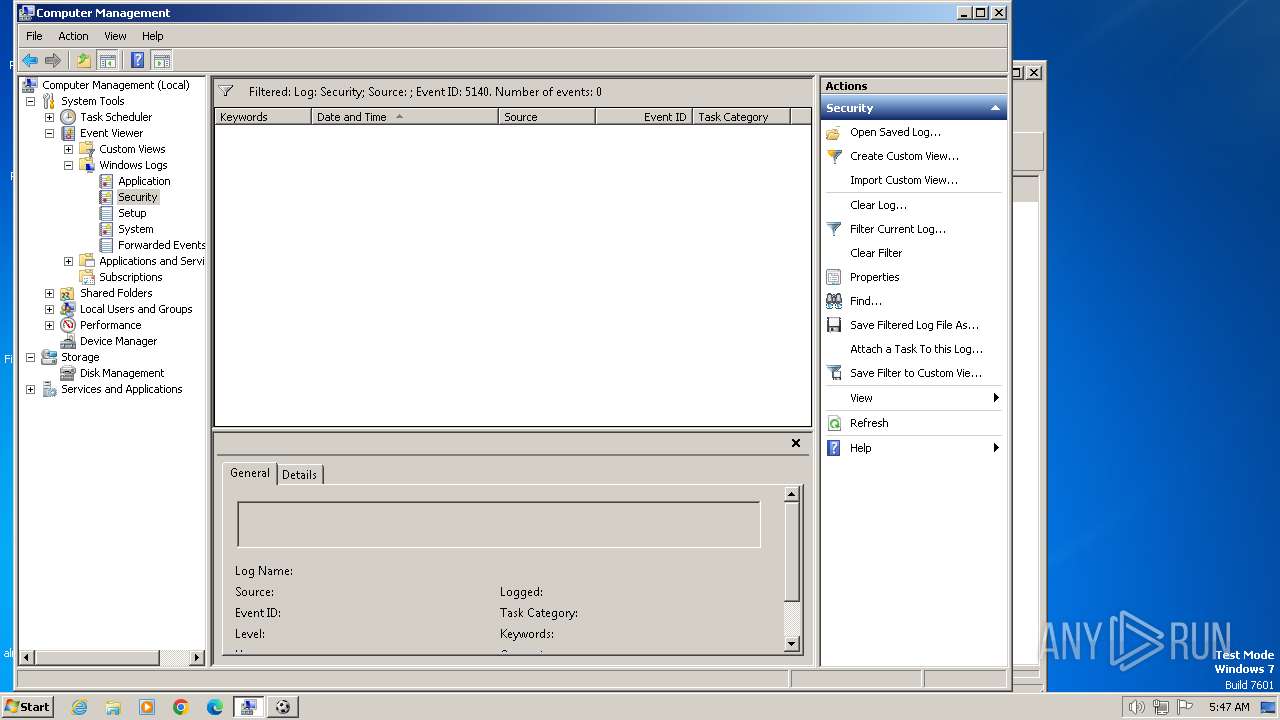Expand the Task Scheduler tree node

(49, 117)
